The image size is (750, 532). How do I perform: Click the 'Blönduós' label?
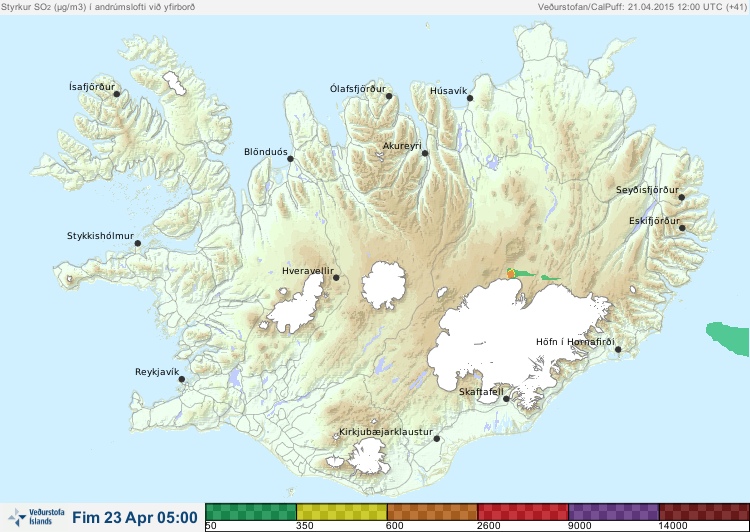click(x=266, y=152)
